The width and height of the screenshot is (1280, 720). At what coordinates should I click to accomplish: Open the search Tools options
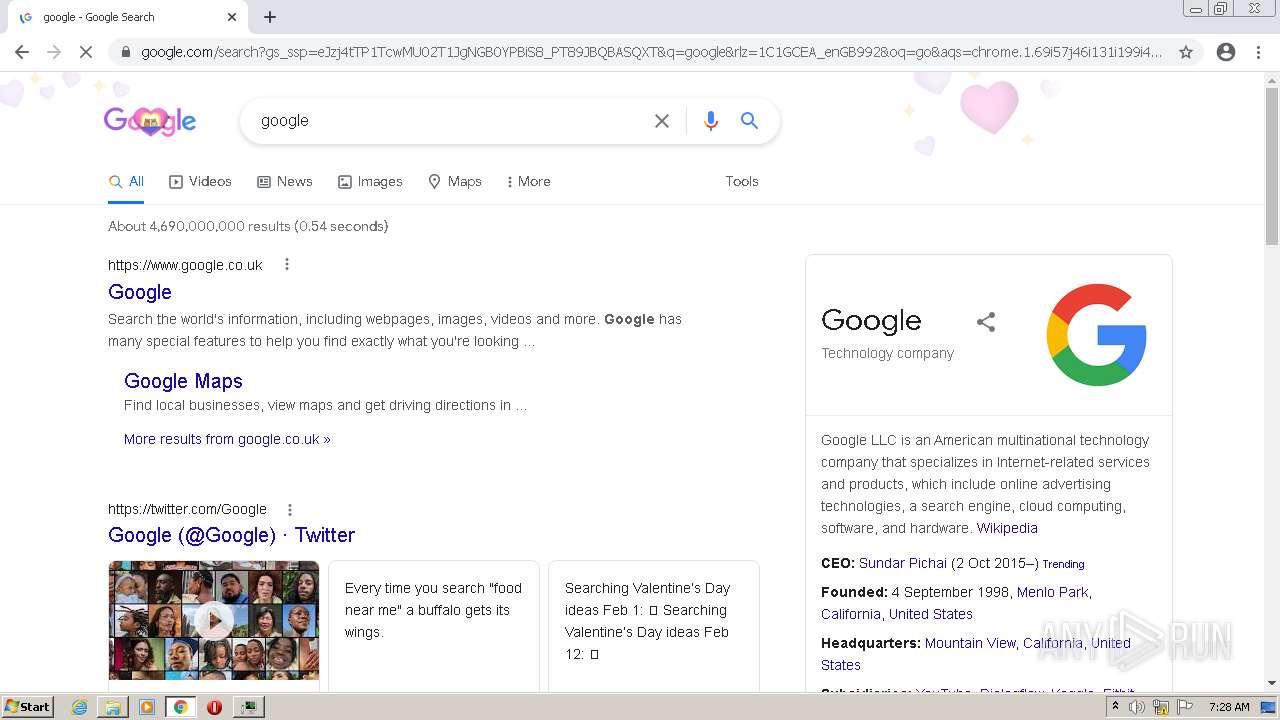[x=742, y=182]
